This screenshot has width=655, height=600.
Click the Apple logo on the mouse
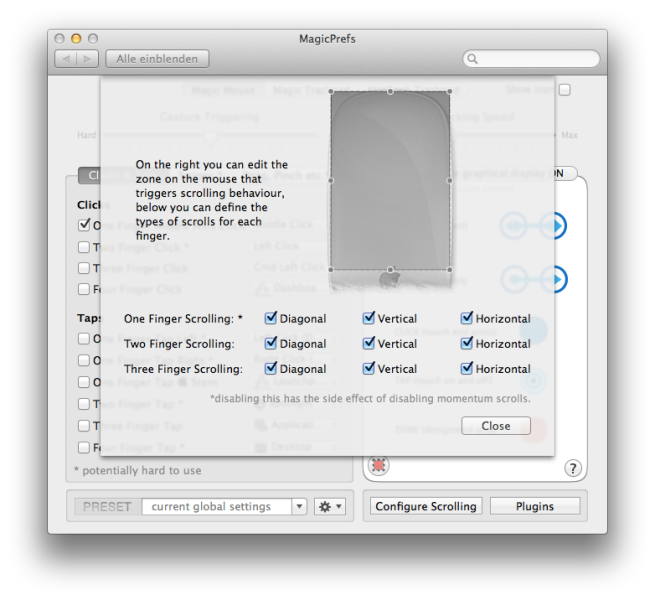tap(389, 279)
